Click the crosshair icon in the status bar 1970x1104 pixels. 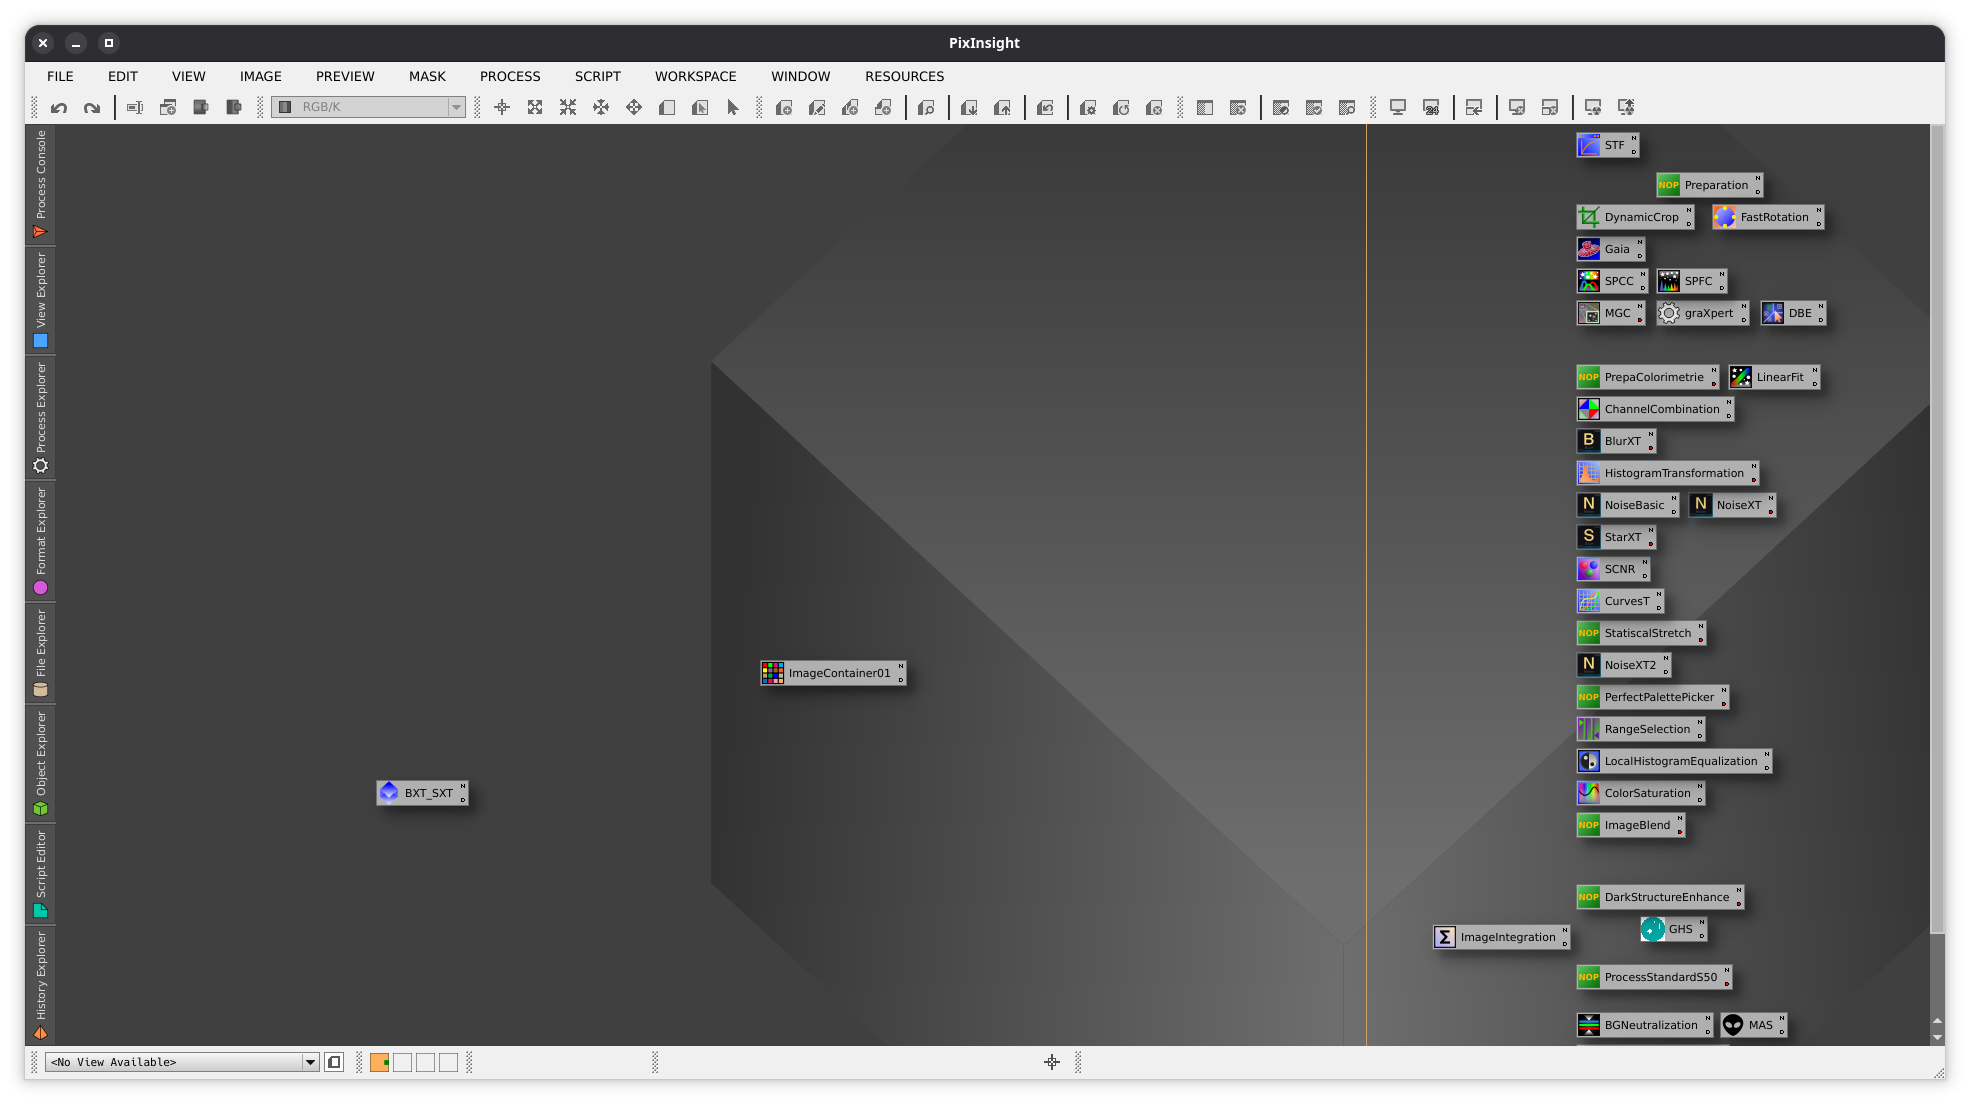(1052, 1062)
